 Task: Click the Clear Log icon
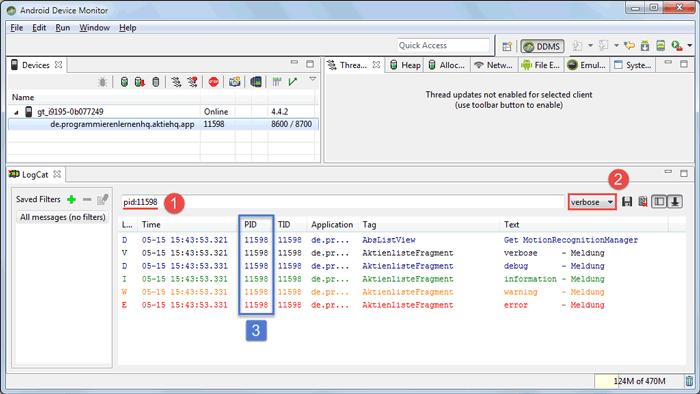(x=643, y=202)
